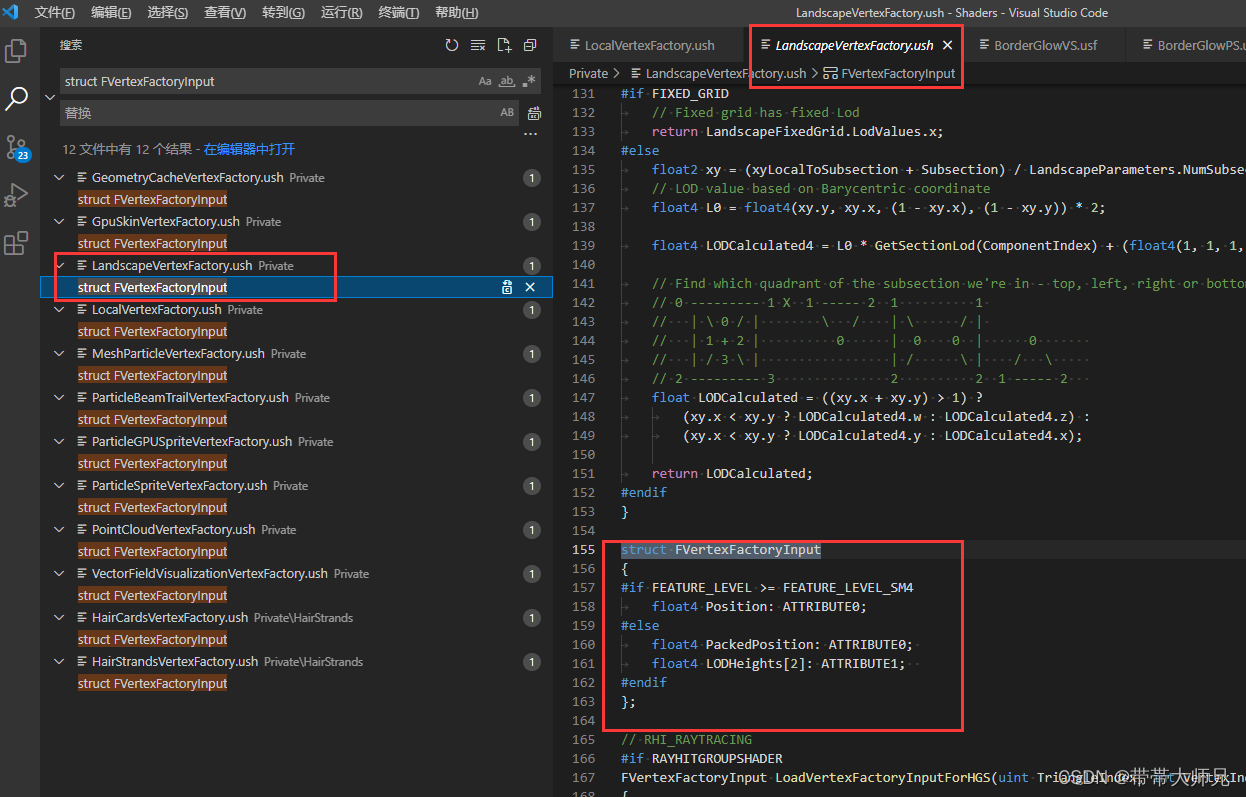Toggle Match Whole Word in search box
1246x797 pixels.
point(507,81)
